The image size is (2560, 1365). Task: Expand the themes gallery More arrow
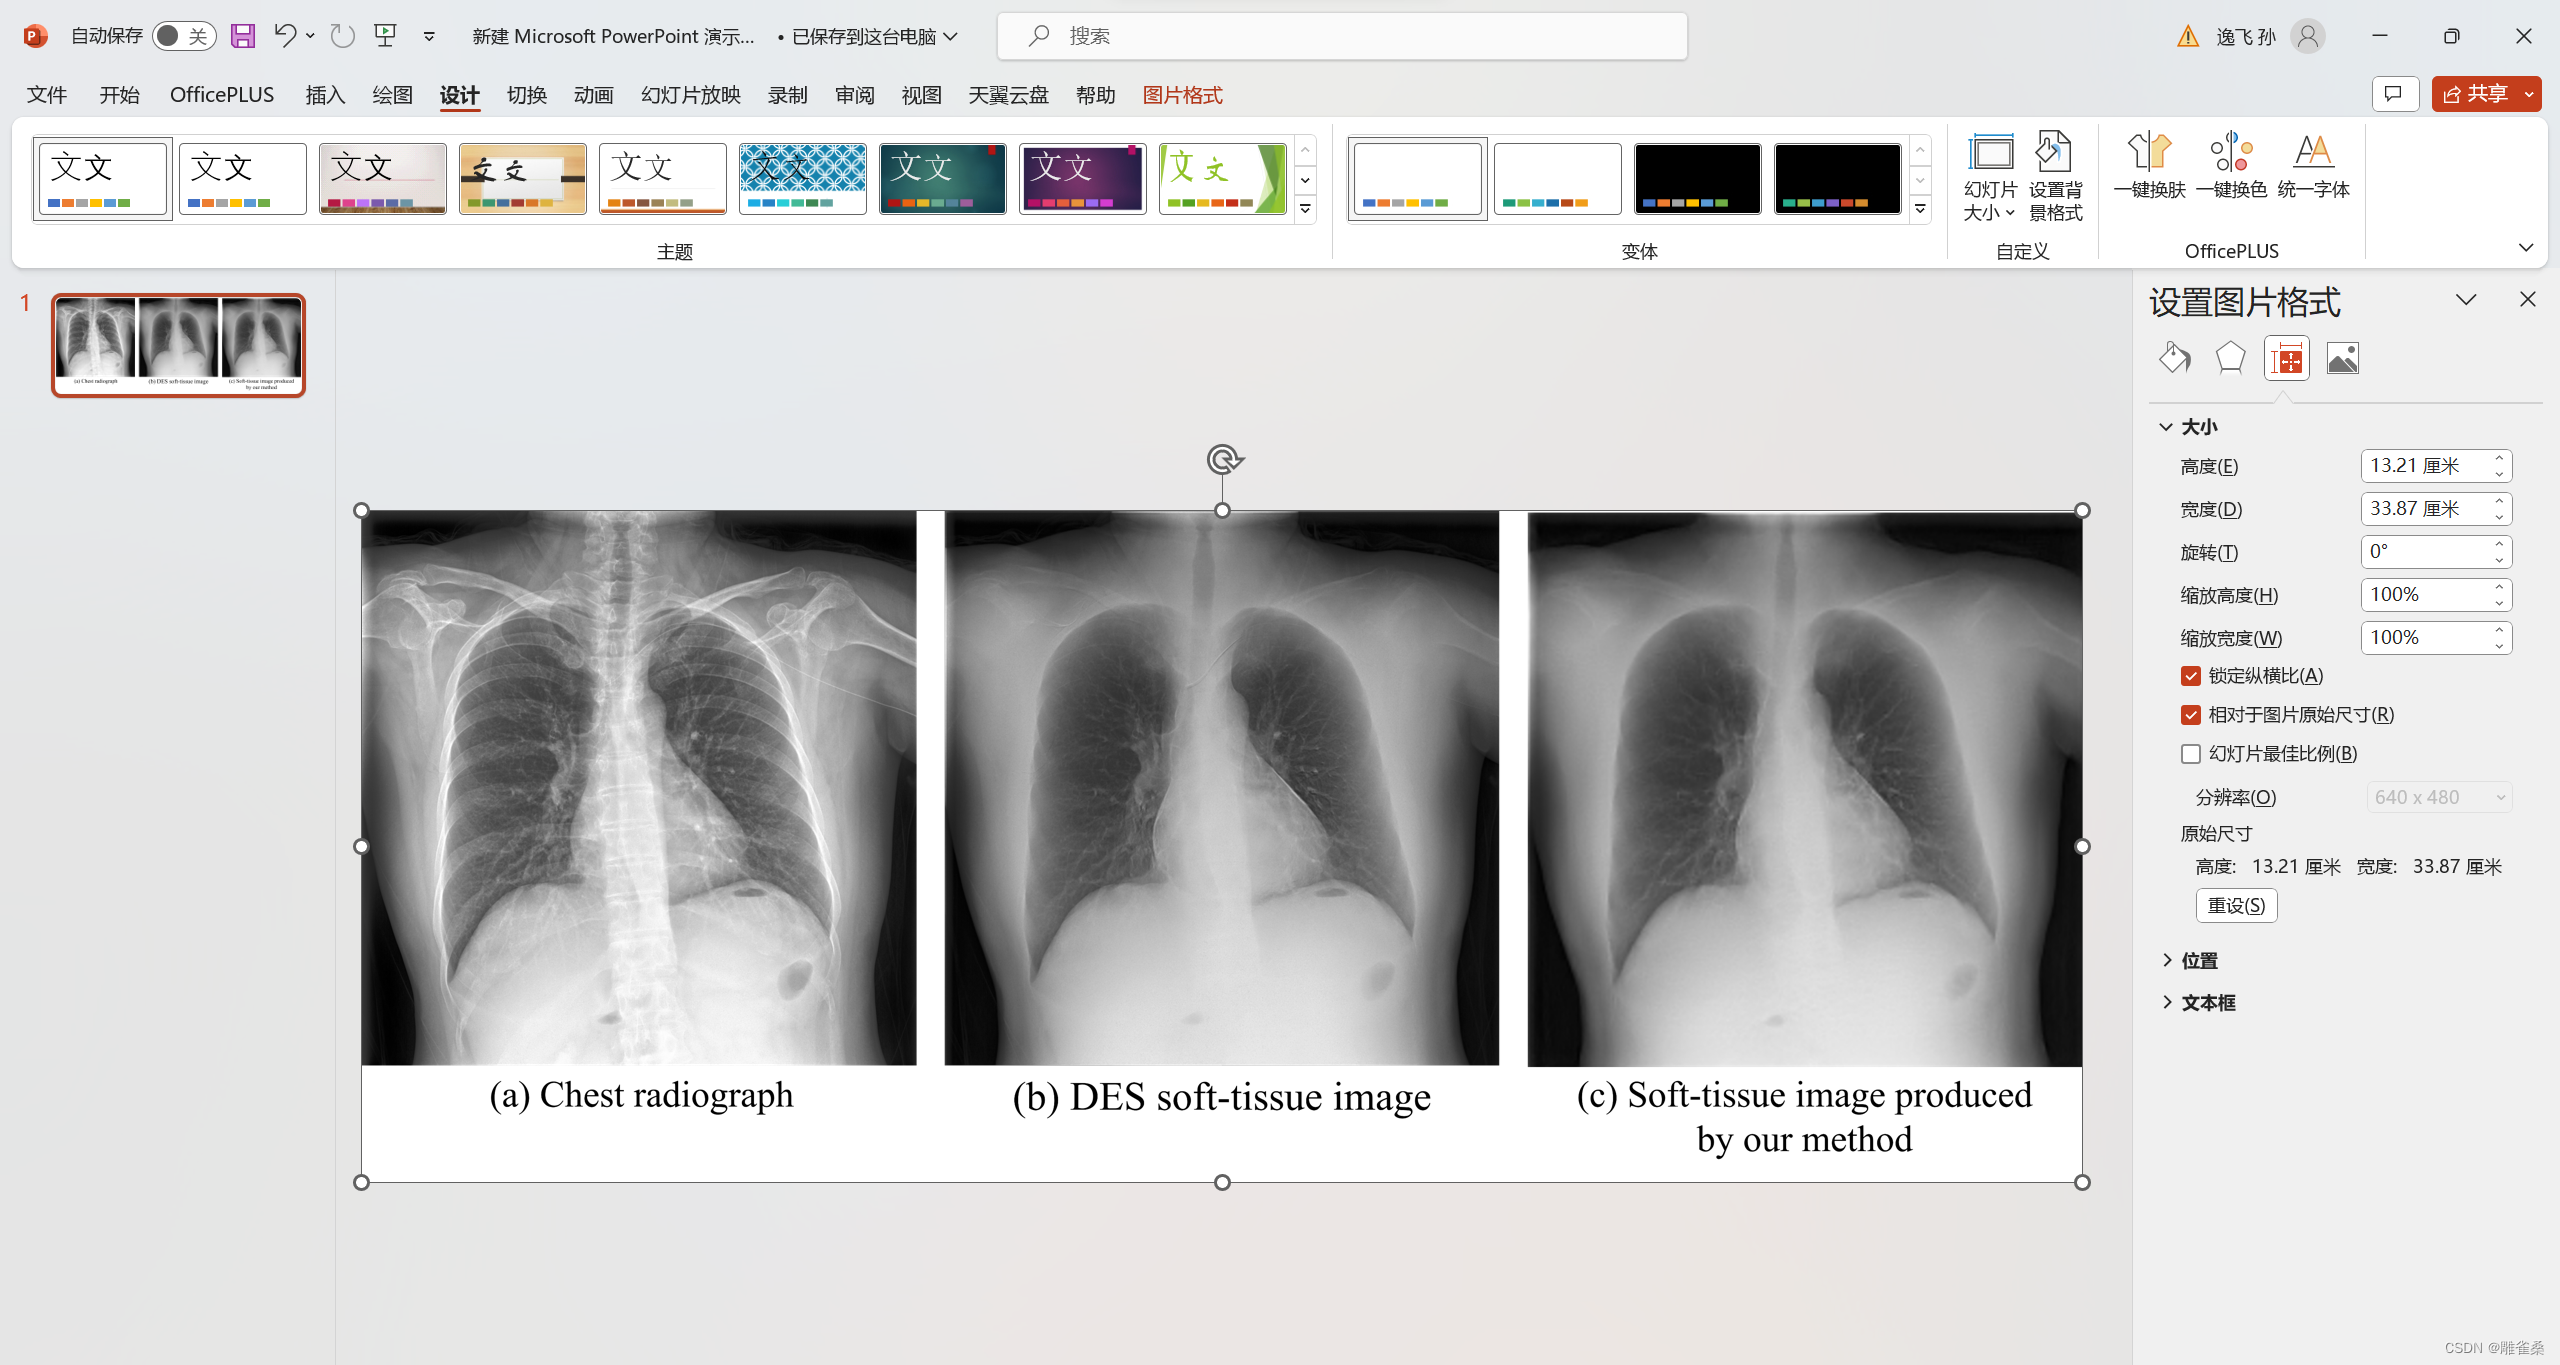[x=1305, y=209]
